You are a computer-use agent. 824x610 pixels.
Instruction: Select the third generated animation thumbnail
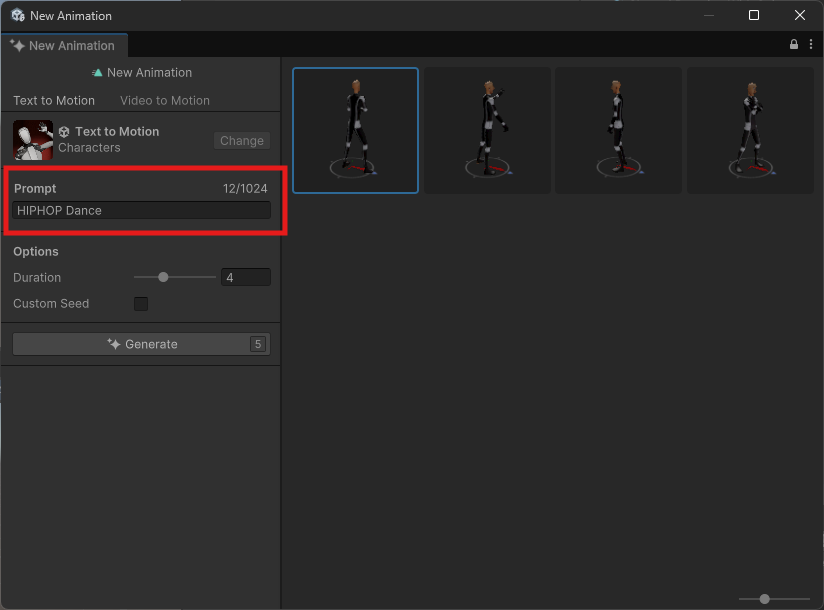pyautogui.click(x=619, y=130)
